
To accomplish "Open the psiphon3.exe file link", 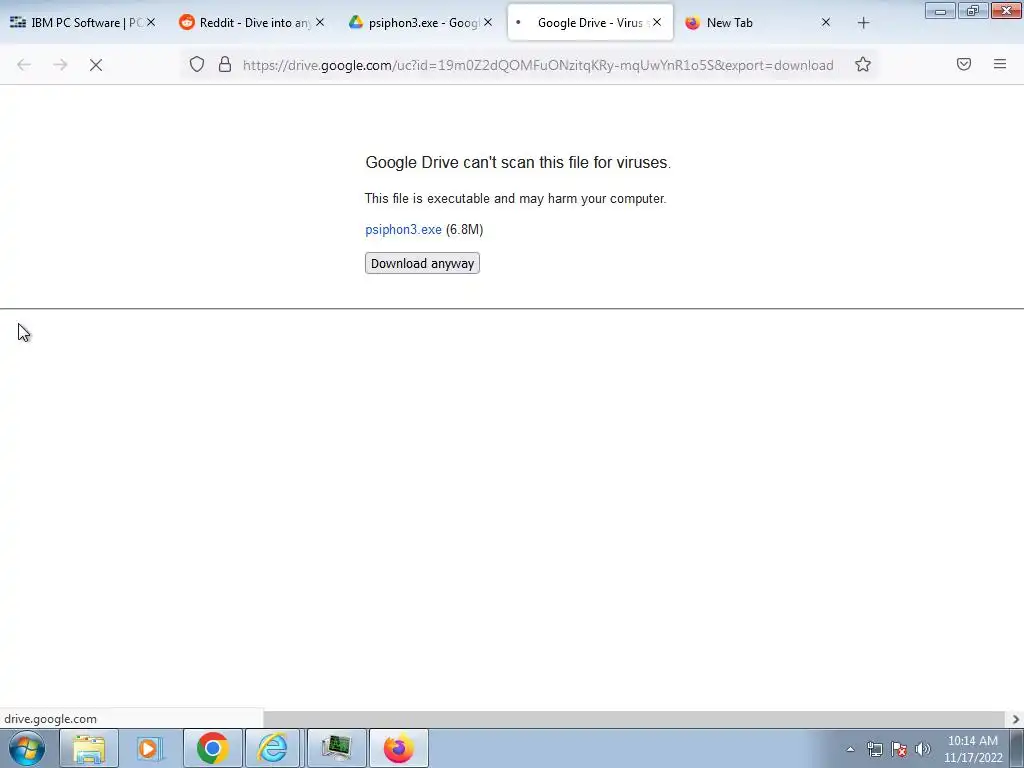I will click(403, 229).
